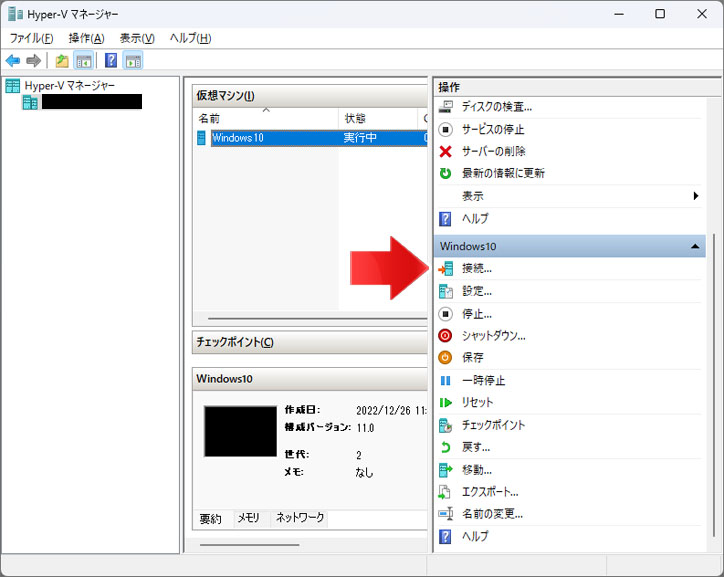Click the Help icon under Windows10 actions
This screenshot has width=724, height=577.
click(445, 536)
